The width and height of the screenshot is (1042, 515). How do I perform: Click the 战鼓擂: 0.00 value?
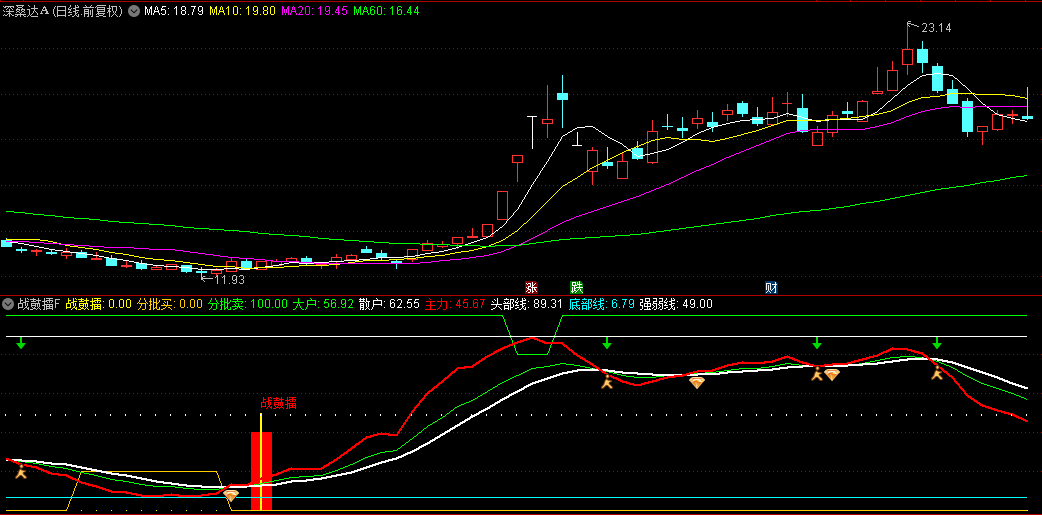point(99,304)
